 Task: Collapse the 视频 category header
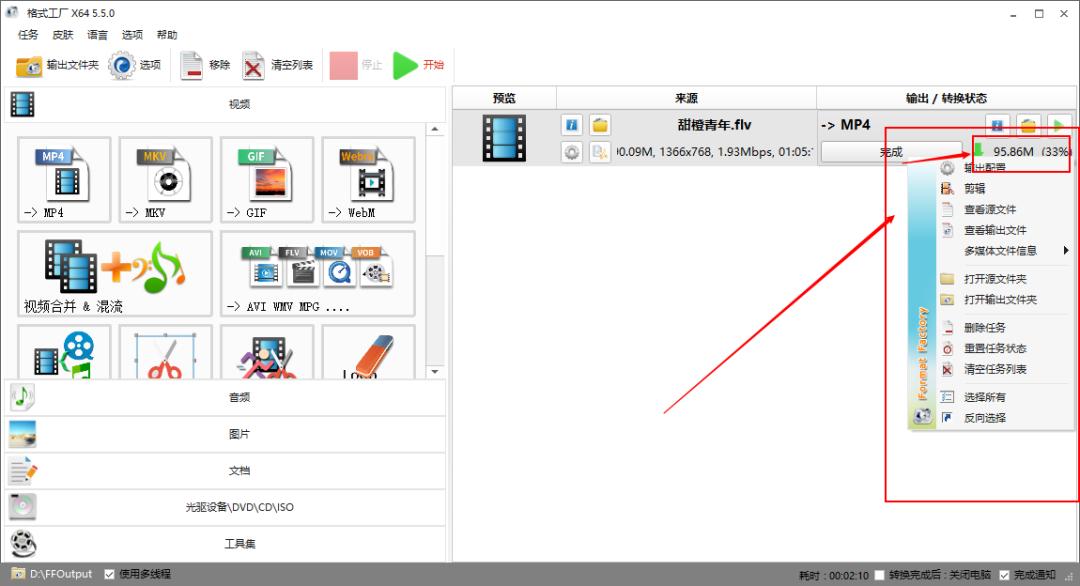tap(225, 105)
